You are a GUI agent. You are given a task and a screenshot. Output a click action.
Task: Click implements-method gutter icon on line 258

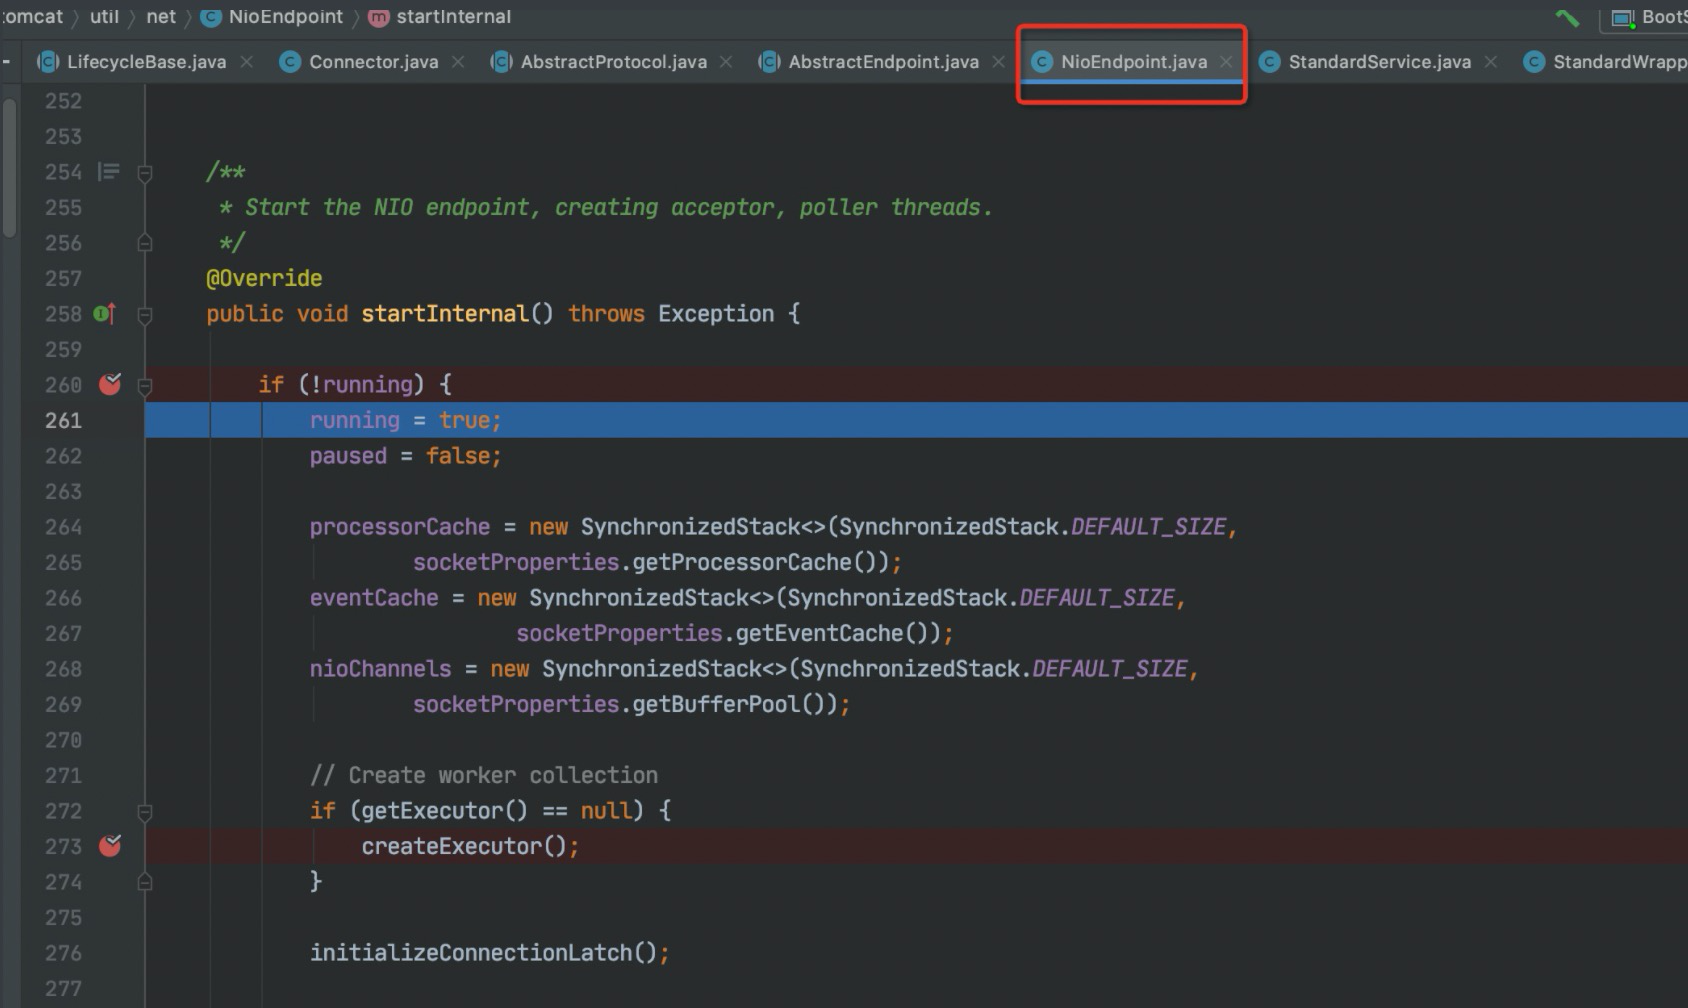105,314
